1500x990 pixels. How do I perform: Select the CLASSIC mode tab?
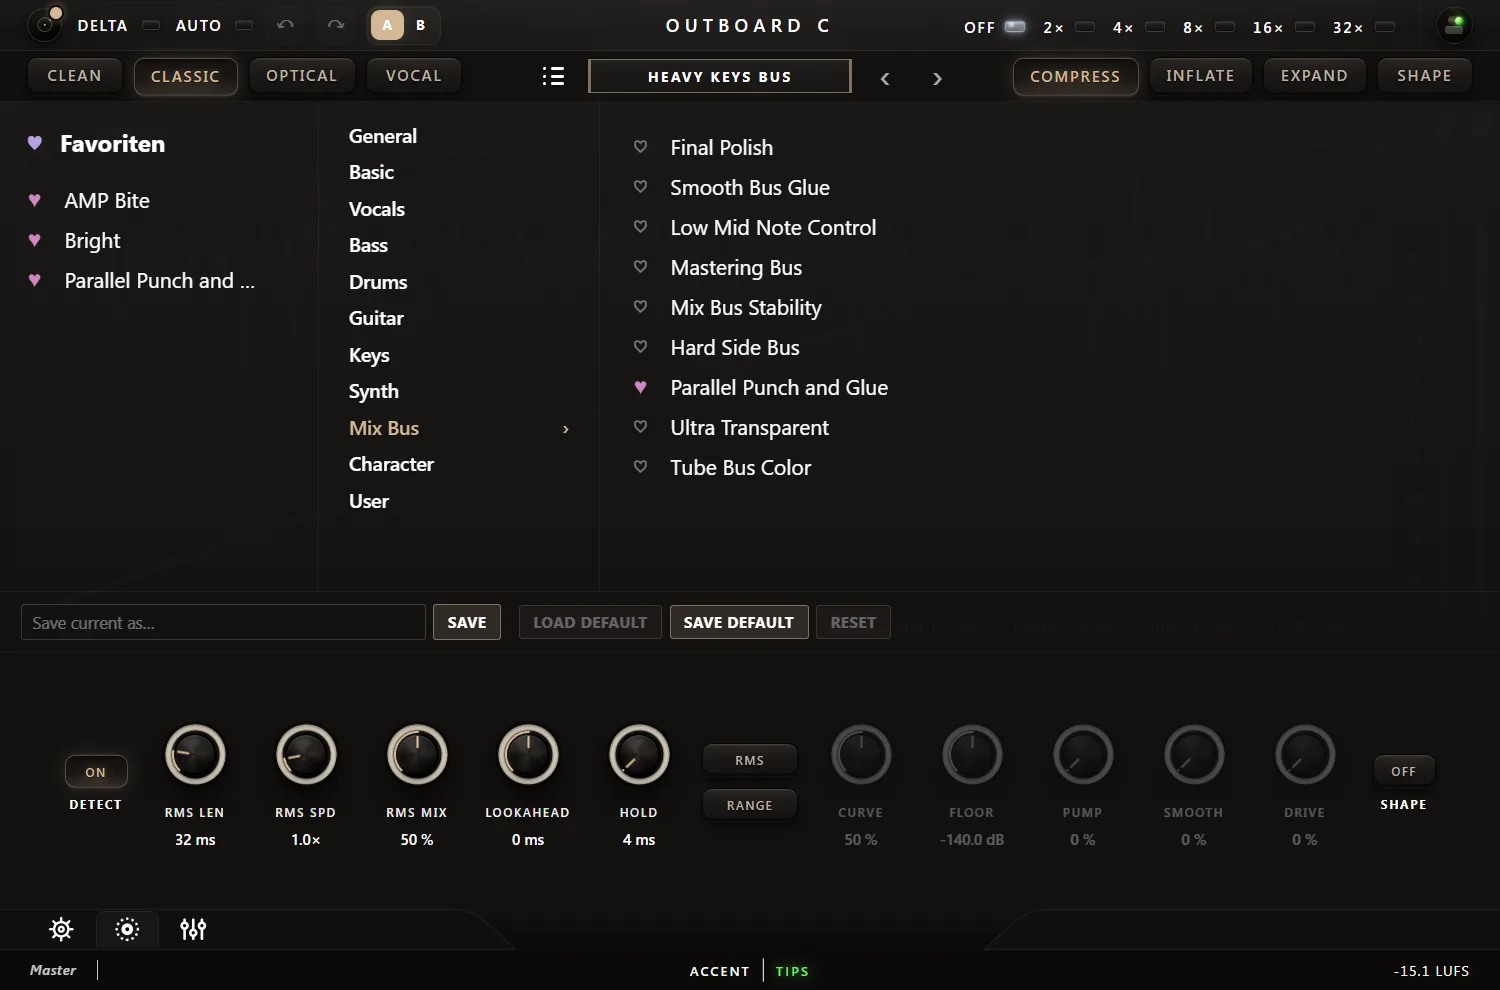click(185, 76)
